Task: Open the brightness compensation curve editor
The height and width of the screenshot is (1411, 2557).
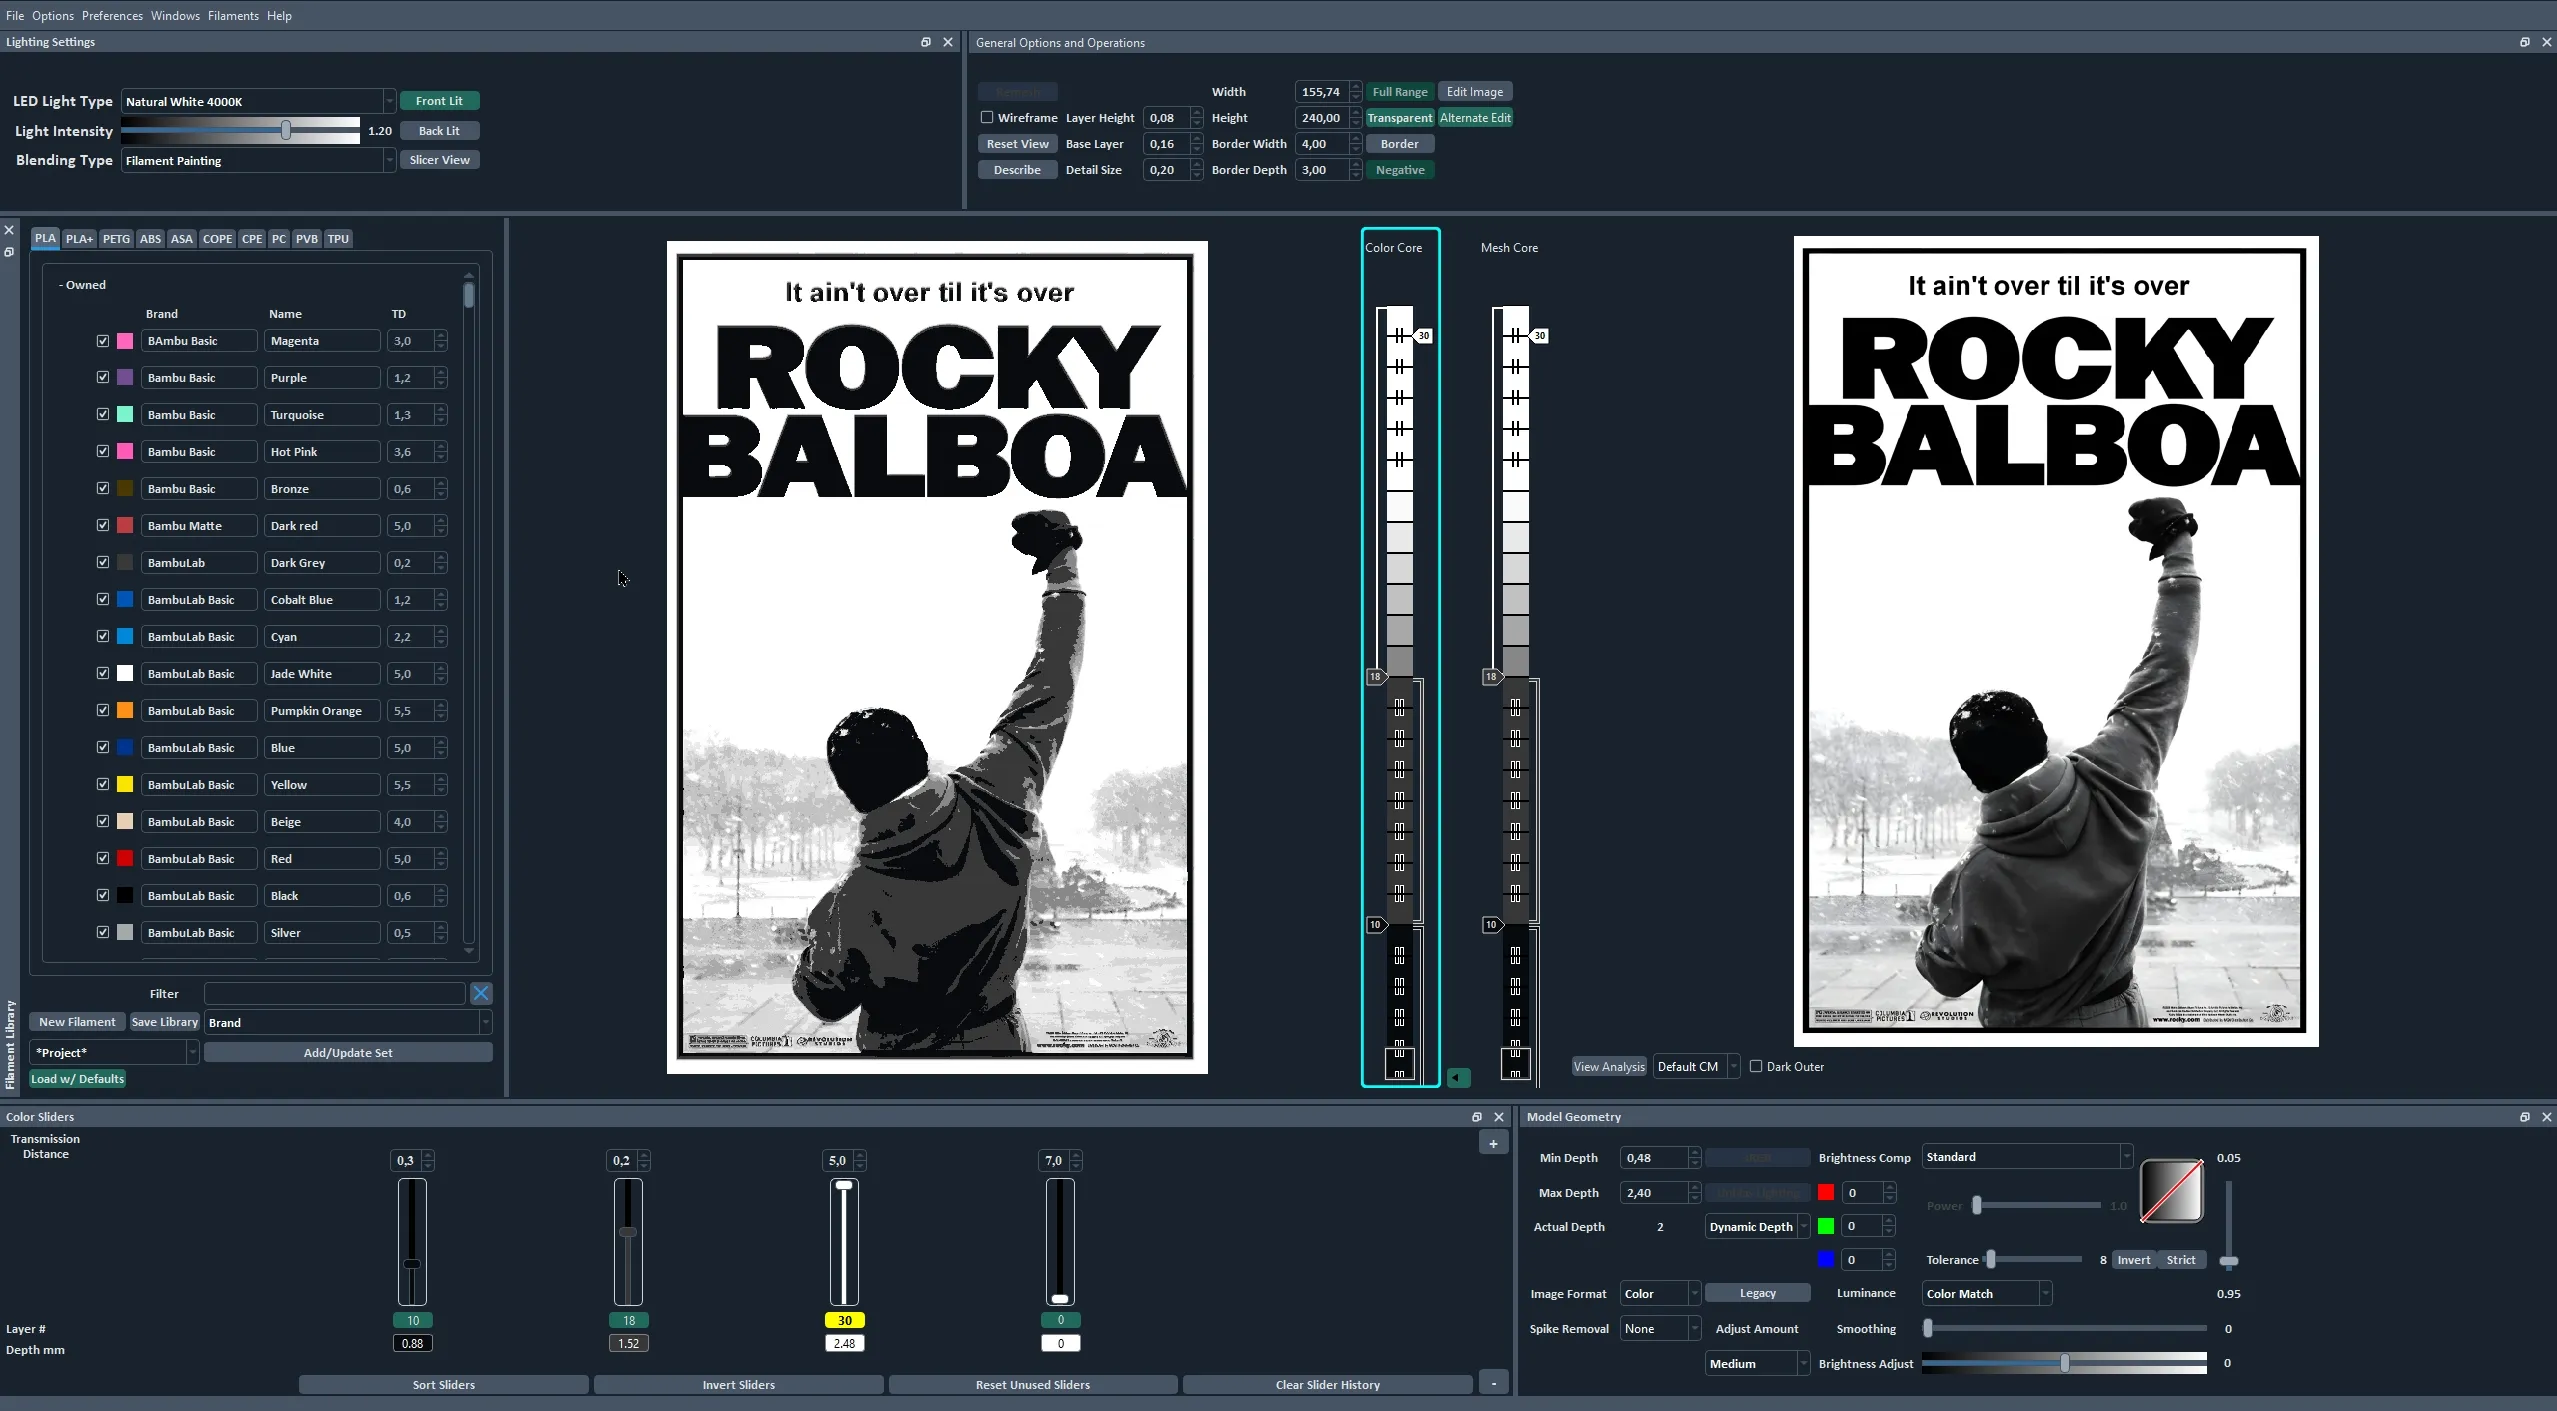Action: (x=2171, y=1191)
